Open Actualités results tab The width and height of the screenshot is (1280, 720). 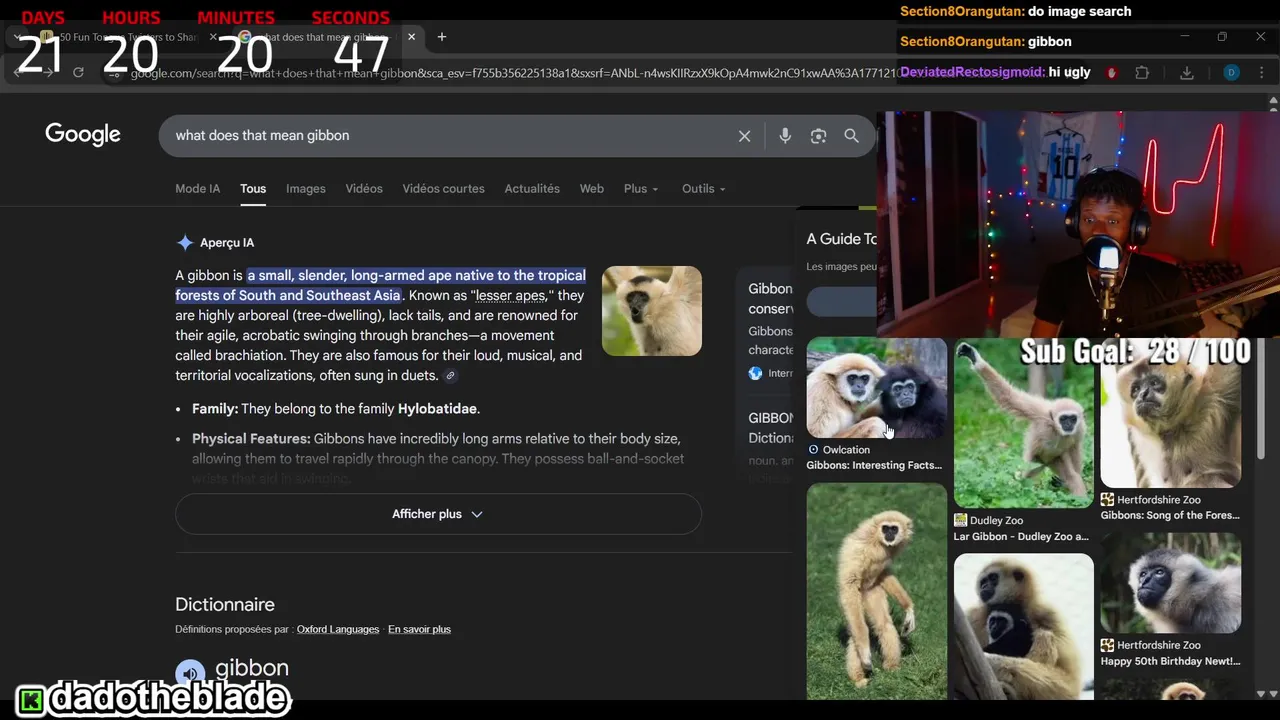(x=532, y=189)
